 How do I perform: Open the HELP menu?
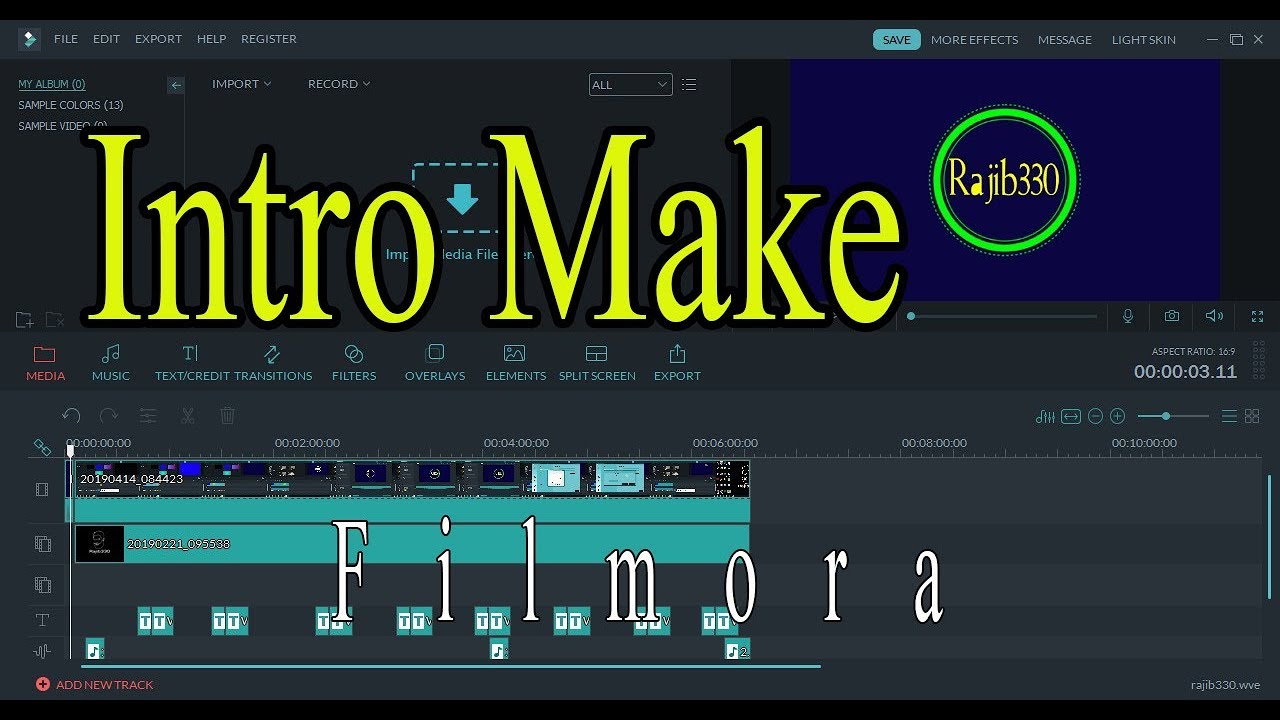pyautogui.click(x=211, y=39)
